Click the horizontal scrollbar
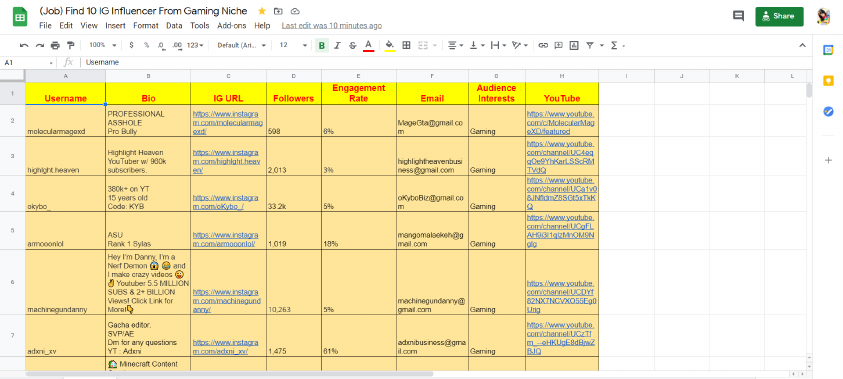Viewport: 843px width, 379px height. pos(229,373)
